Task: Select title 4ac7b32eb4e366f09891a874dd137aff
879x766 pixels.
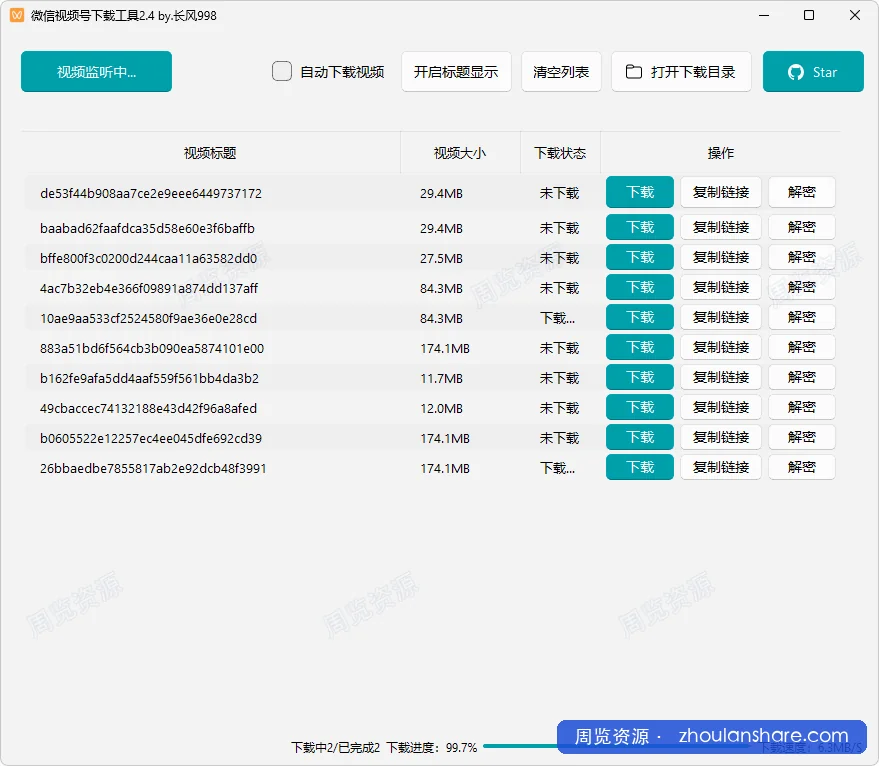Action: pyautogui.click(x=149, y=288)
